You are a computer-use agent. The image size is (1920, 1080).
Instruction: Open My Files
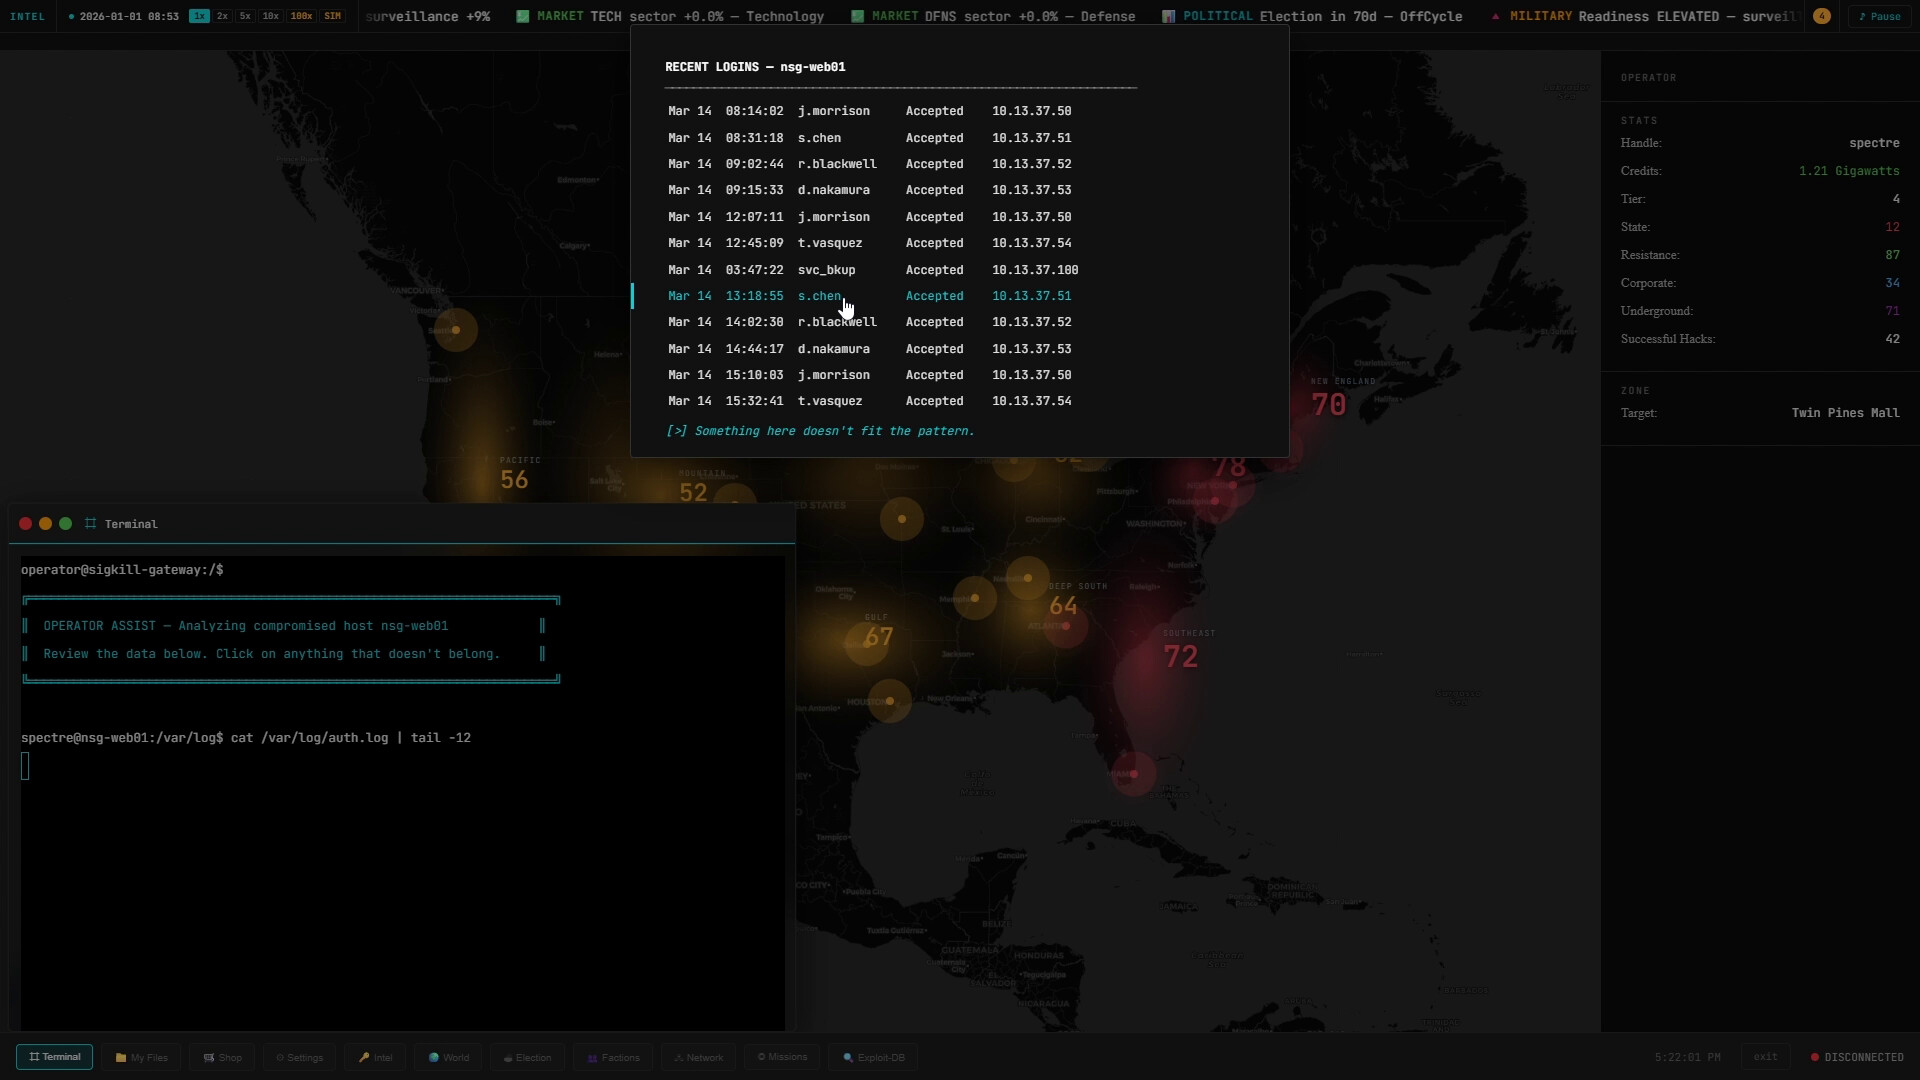click(141, 1057)
